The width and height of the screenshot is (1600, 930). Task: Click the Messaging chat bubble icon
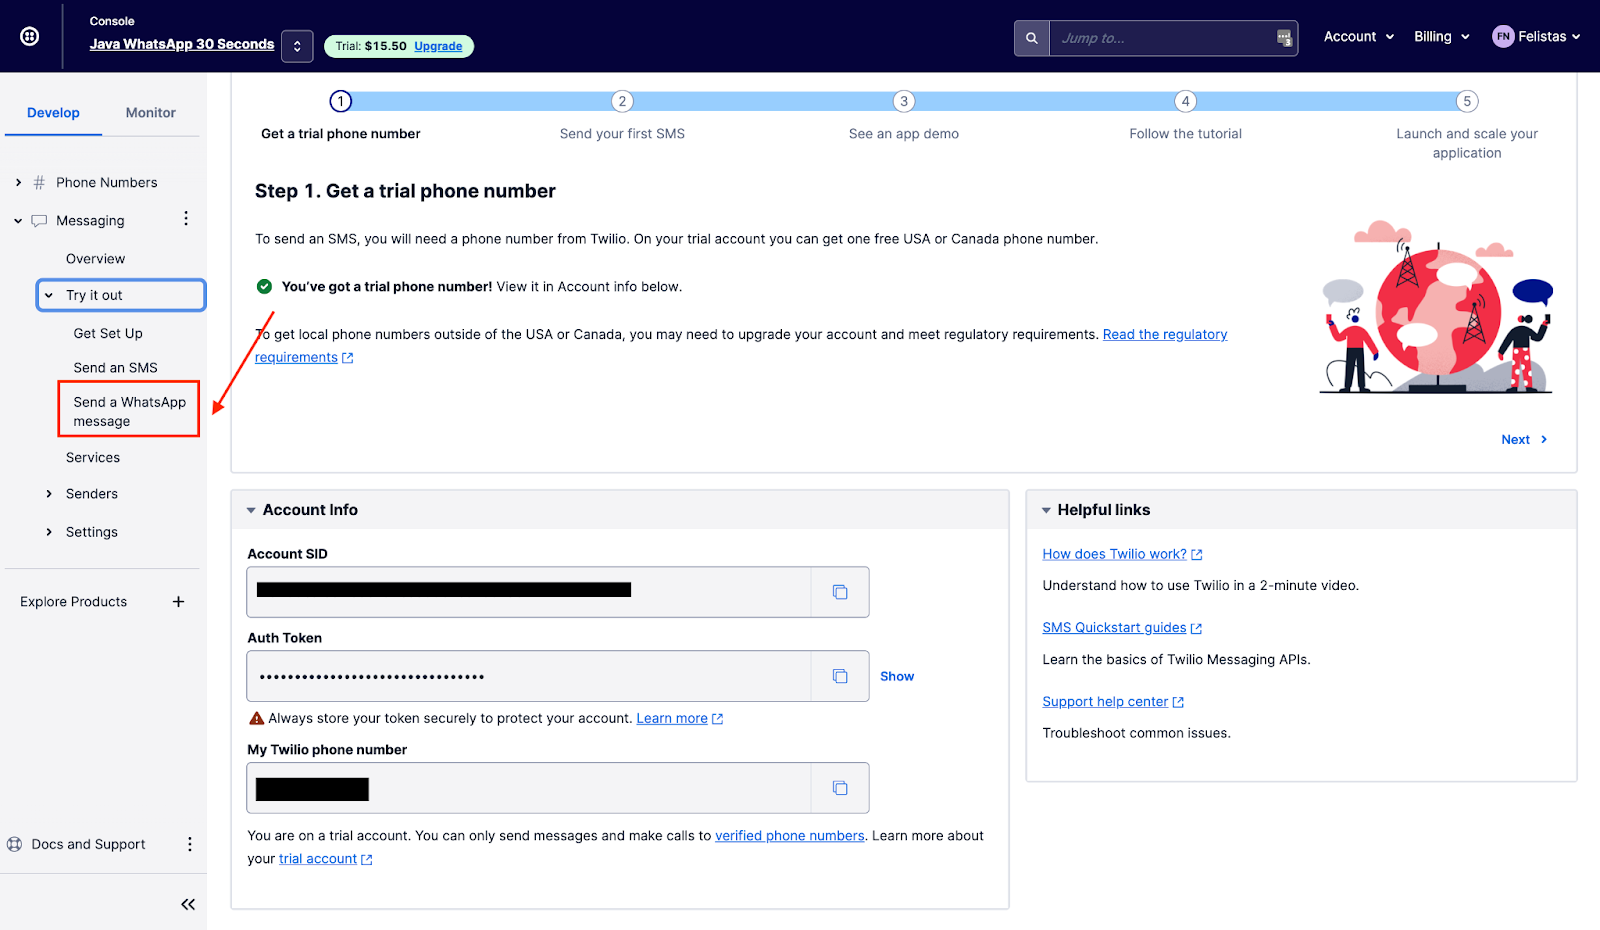[39, 221]
